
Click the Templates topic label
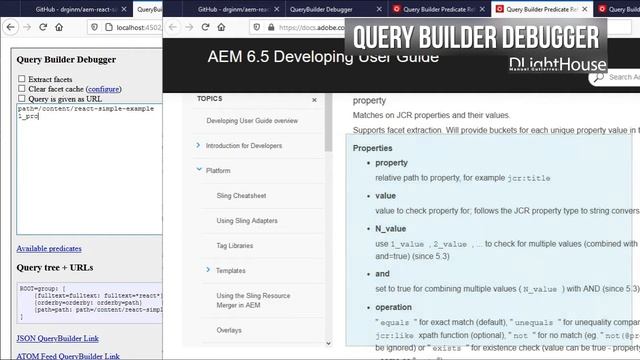coord(231,271)
